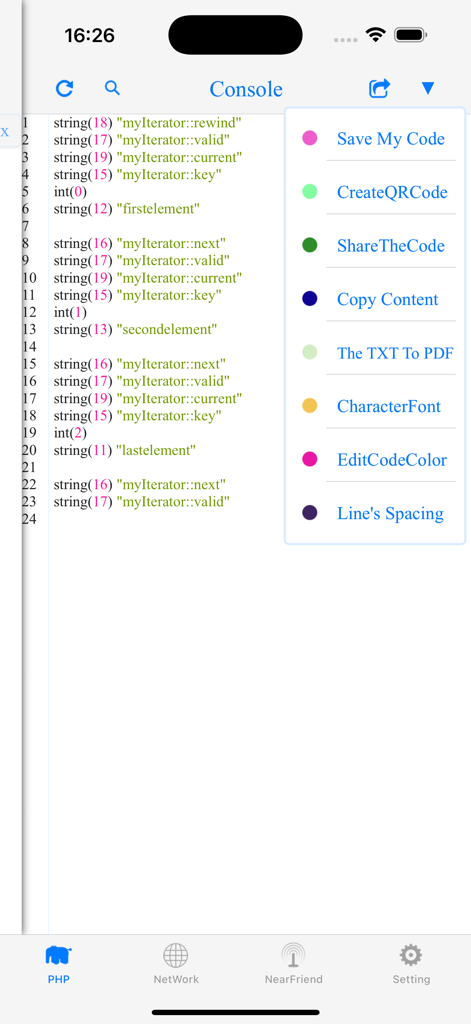Click the dark purple dot beside Line's Spacing
Viewport: 471px width, 1024px height.
point(310,513)
